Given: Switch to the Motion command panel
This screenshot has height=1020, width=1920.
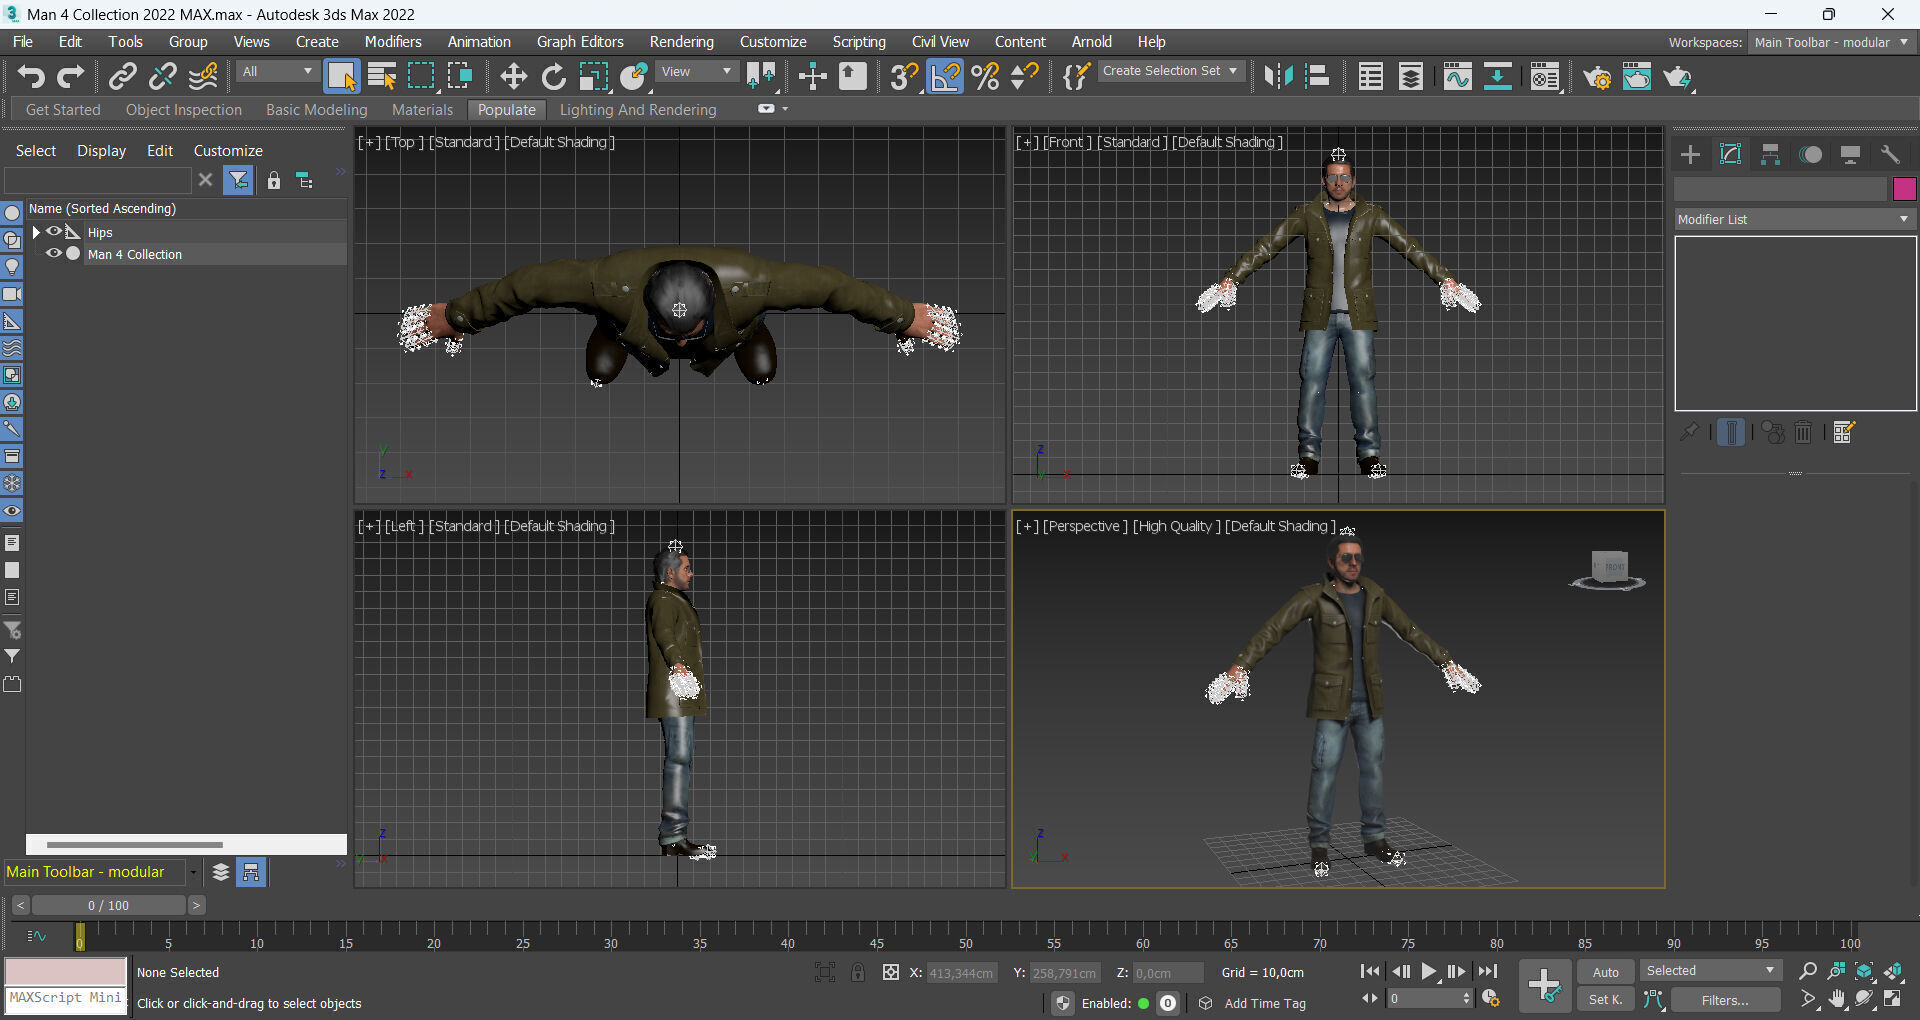Looking at the screenshot, I should pos(1810,154).
